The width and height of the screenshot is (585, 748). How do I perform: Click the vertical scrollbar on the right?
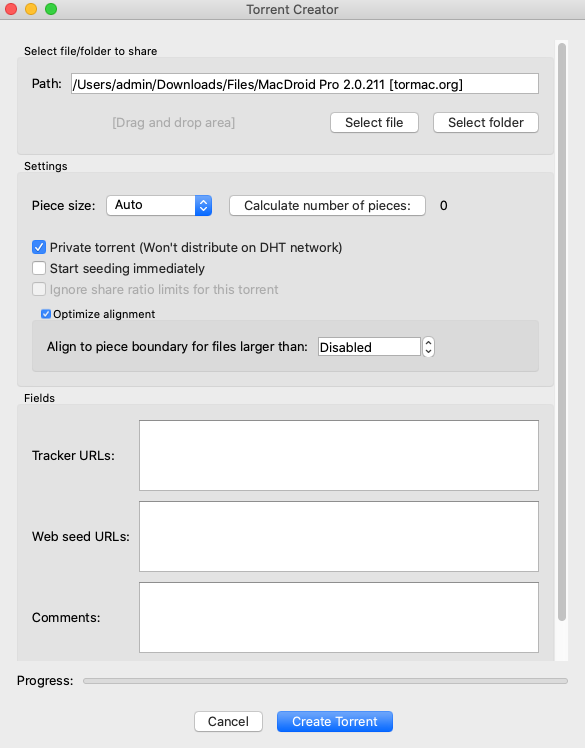pos(562,332)
